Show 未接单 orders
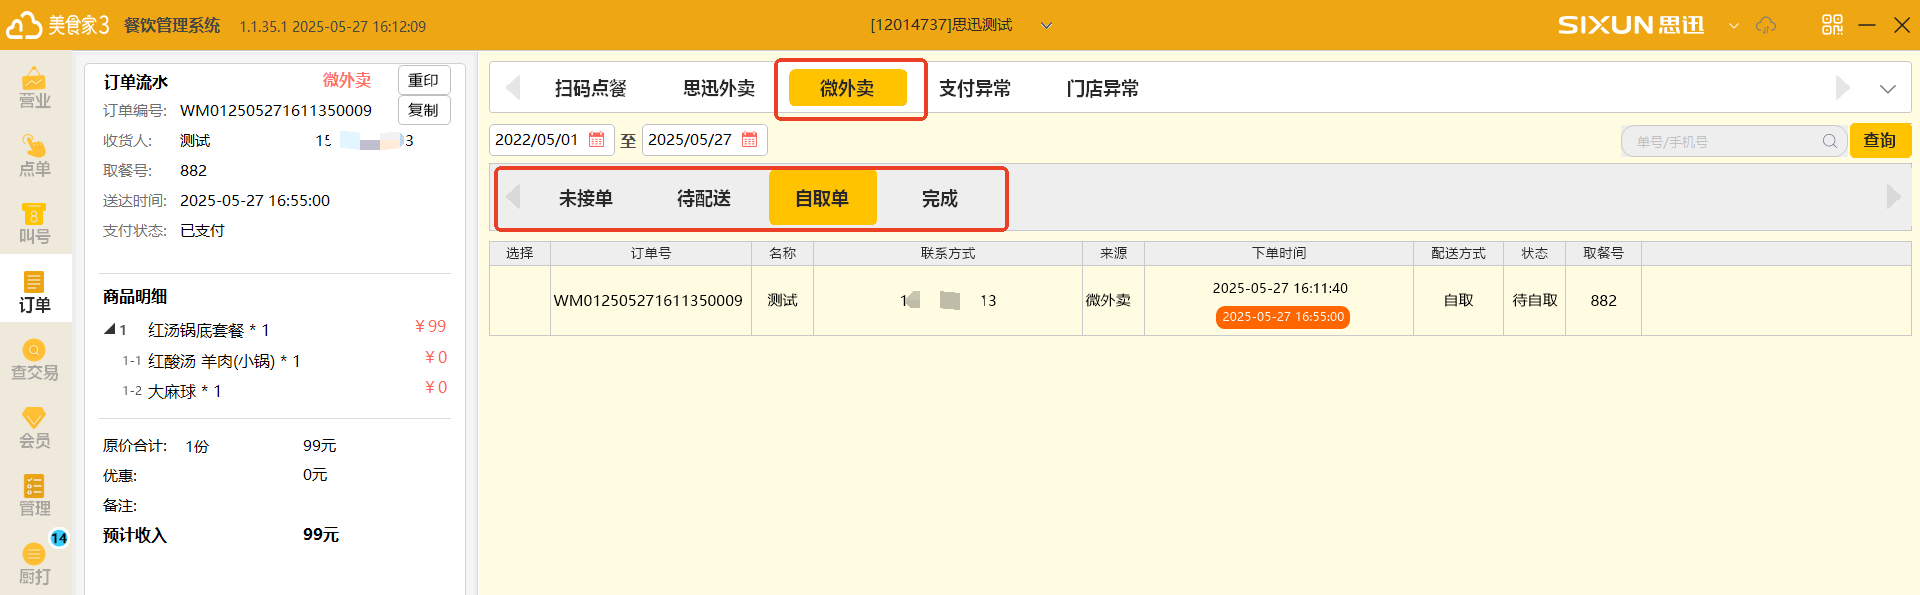This screenshot has width=1920, height=595. pyautogui.click(x=586, y=198)
